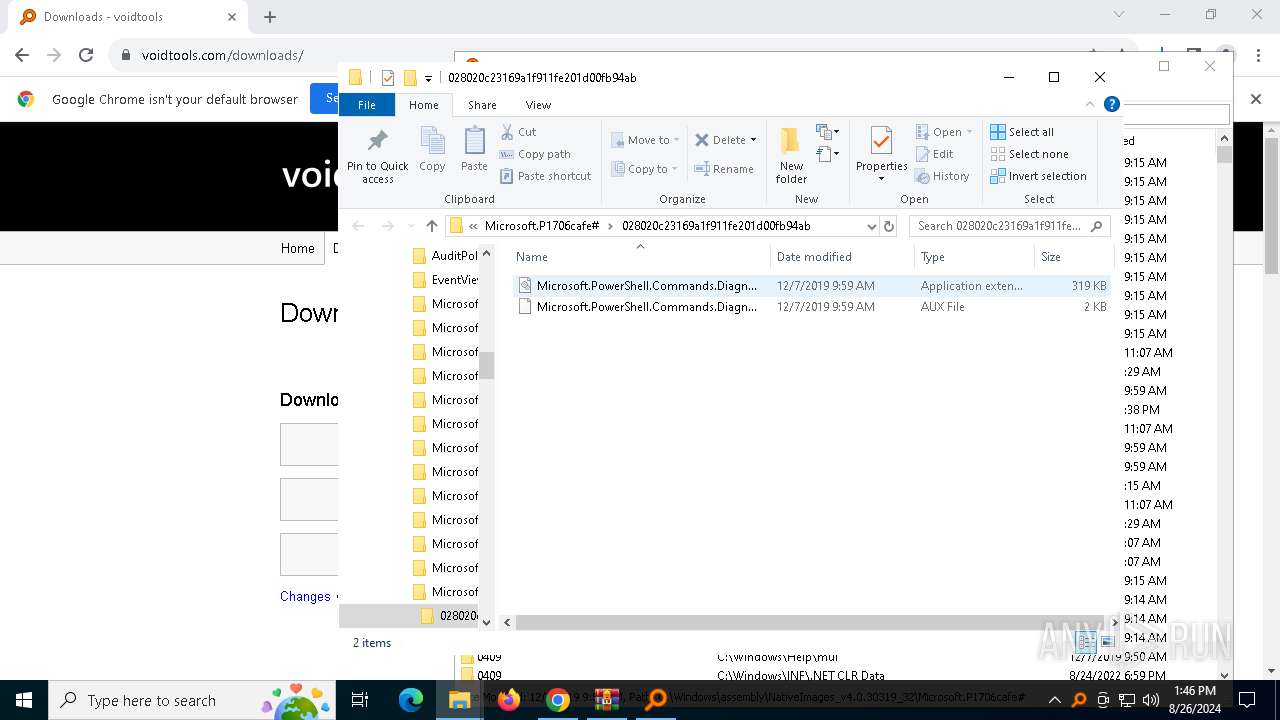1280x720 pixels.
Task: Open Chrome from the taskbar
Action: click(x=558, y=700)
